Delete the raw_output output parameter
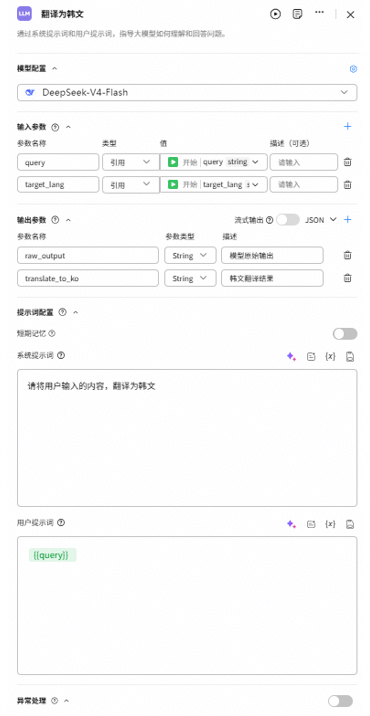This screenshot has height=716, width=370. tap(348, 255)
